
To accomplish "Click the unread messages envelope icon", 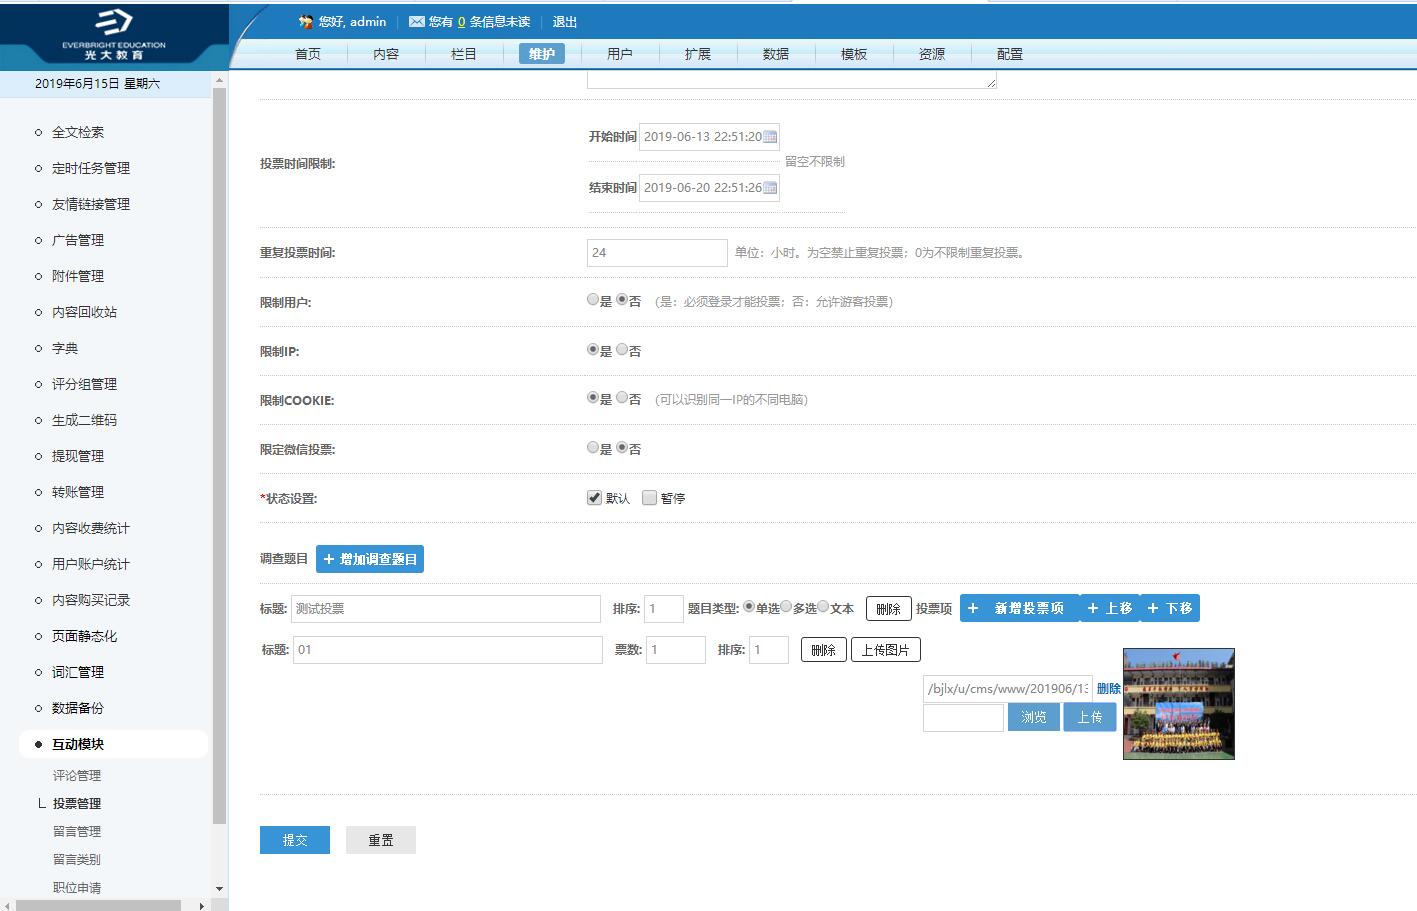I will pos(416,22).
